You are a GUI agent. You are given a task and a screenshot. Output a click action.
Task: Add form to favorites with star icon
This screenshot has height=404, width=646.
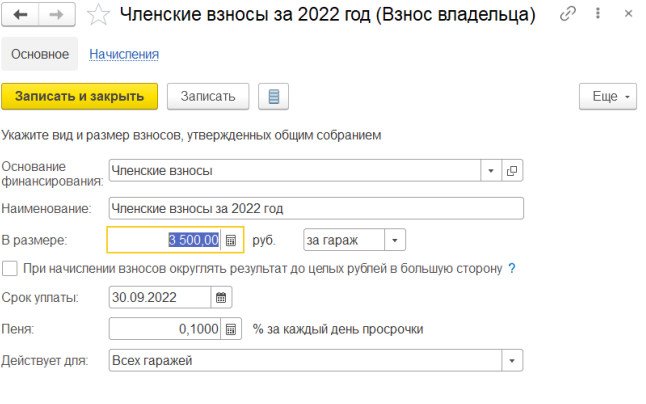pyautogui.click(x=98, y=14)
